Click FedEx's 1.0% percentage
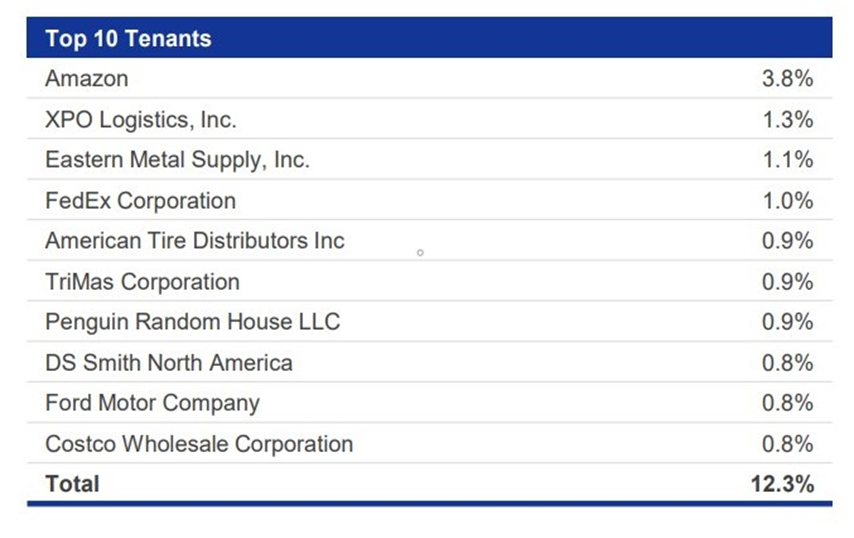 [788, 201]
